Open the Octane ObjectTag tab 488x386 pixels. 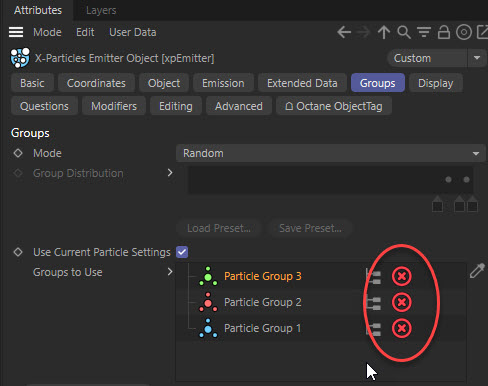334,106
